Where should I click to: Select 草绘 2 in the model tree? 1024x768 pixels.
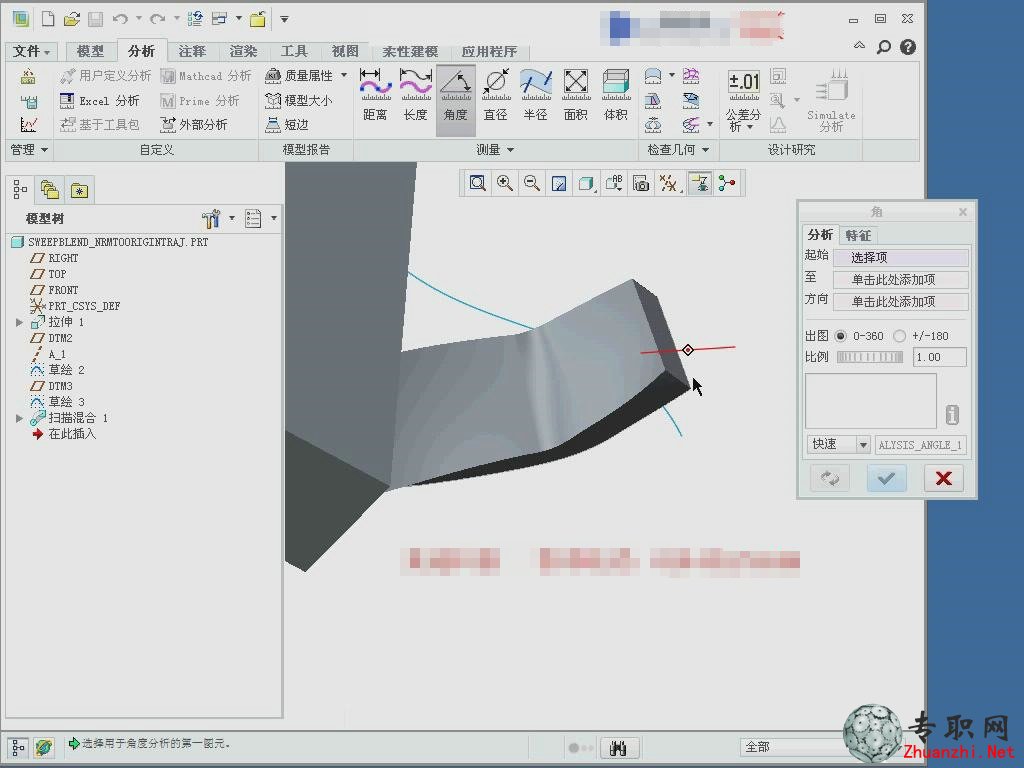59,370
